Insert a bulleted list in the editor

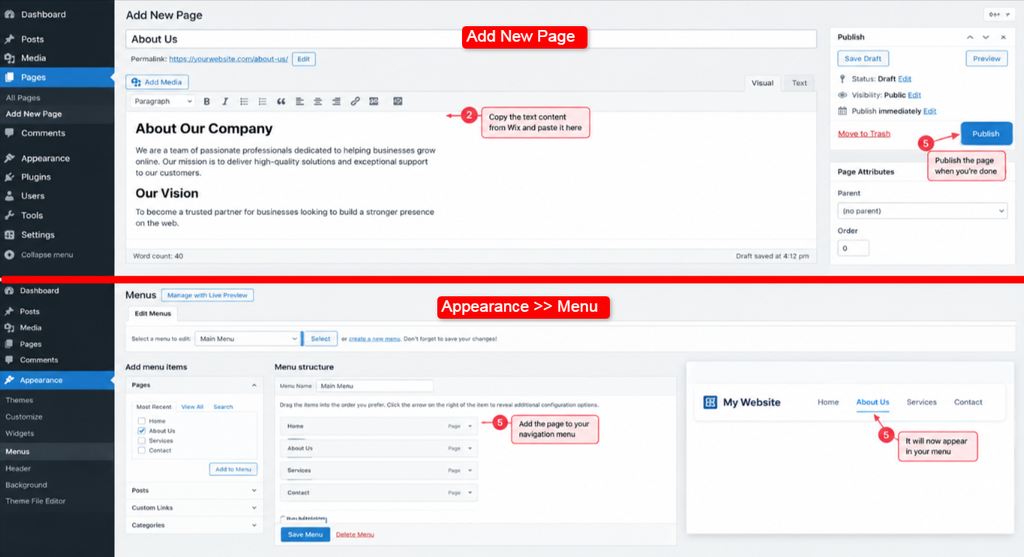(x=244, y=101)
